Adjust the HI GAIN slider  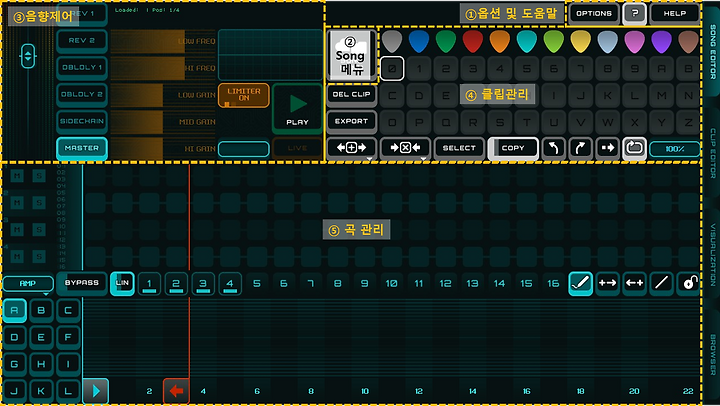tap(163, 149)
